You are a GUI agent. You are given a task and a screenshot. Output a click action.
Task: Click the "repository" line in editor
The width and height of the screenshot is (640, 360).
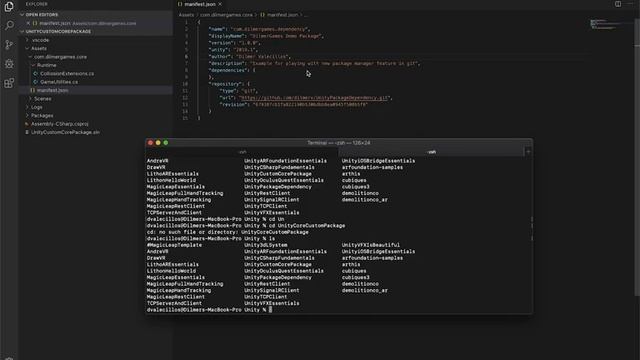point(229,84)
